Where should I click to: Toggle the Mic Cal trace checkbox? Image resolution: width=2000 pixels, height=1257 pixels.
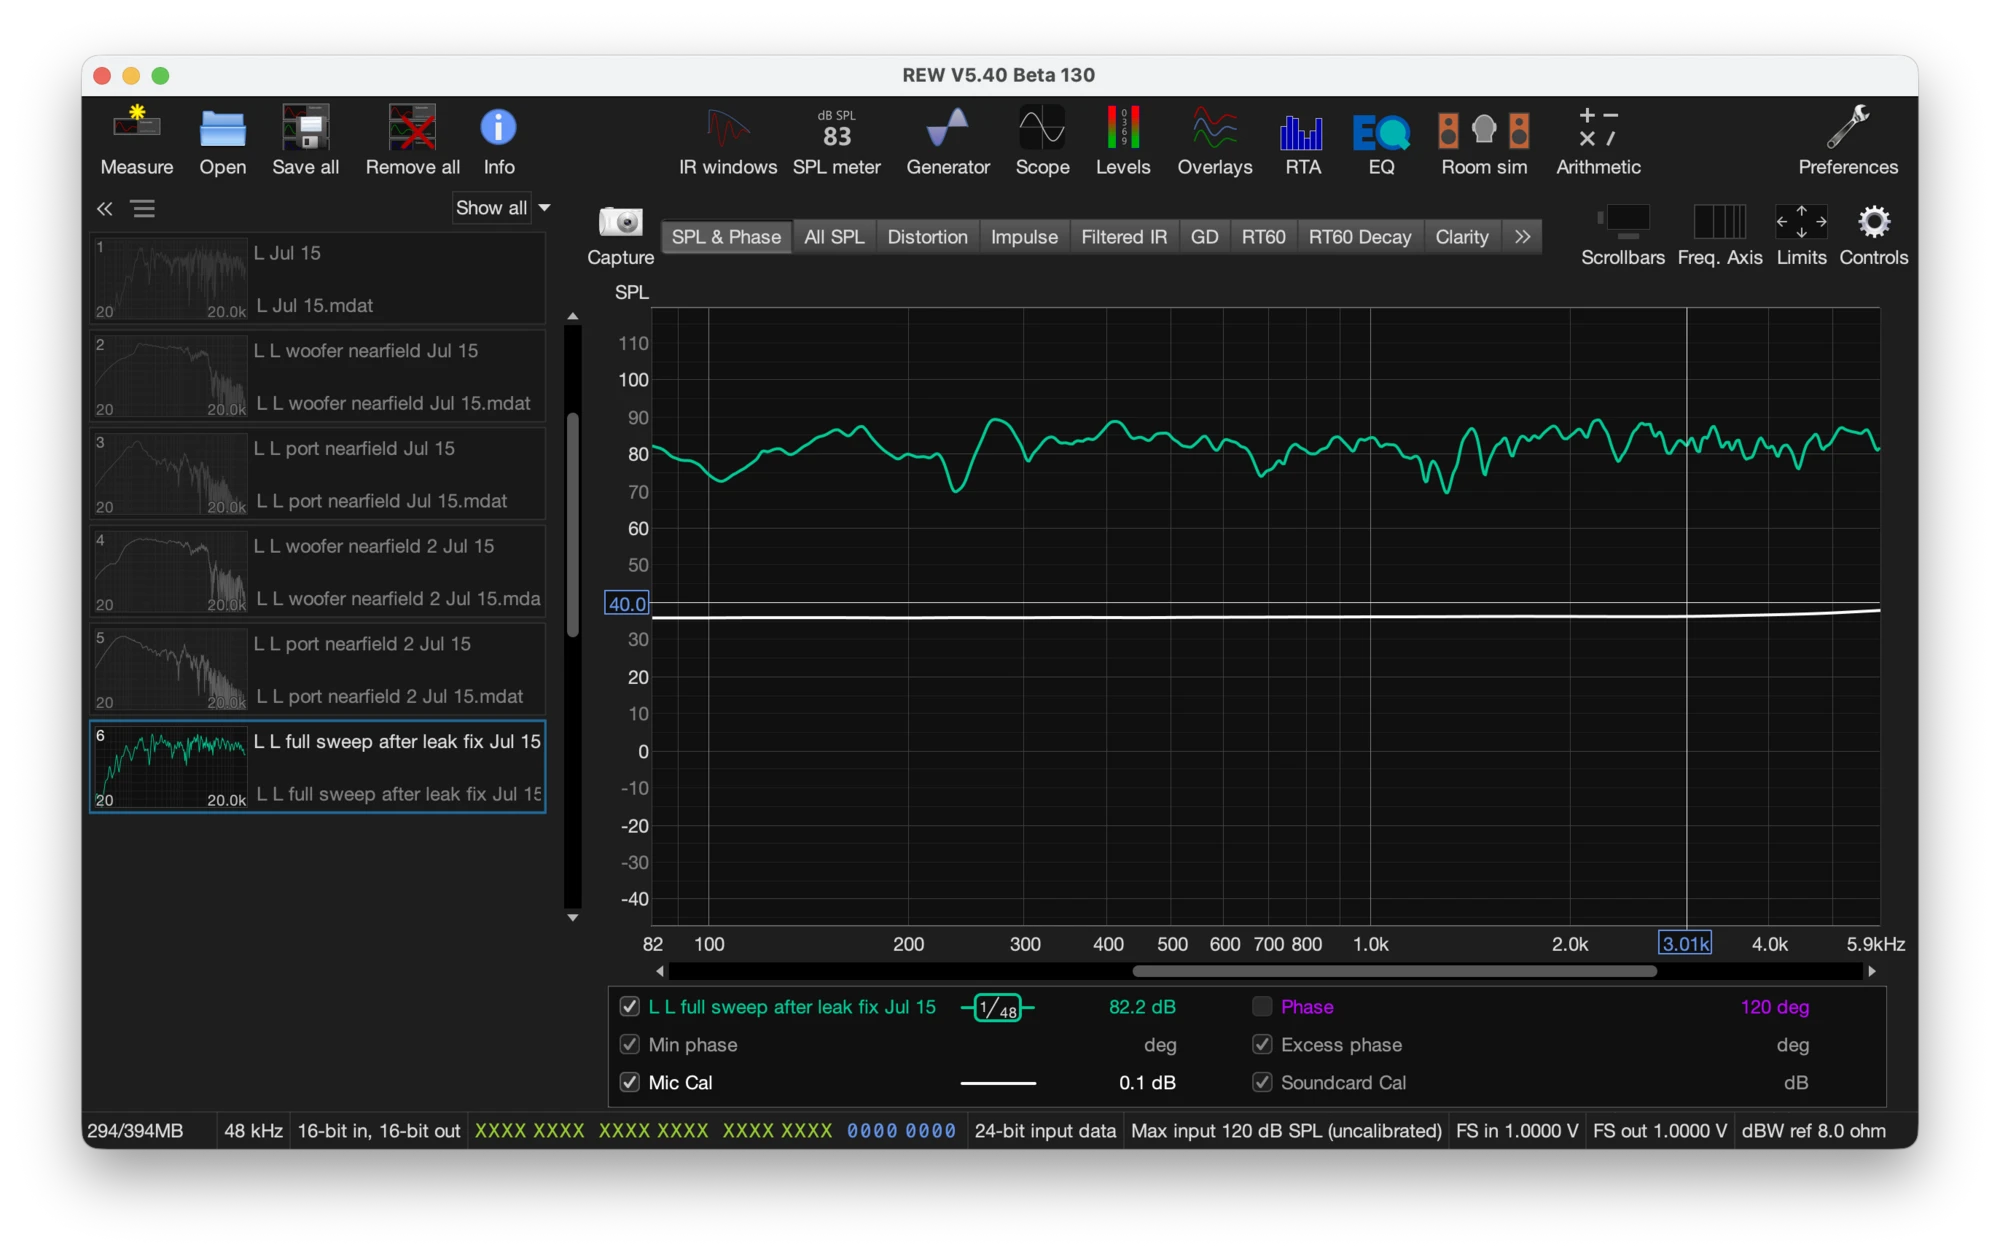click(629, 1082)
